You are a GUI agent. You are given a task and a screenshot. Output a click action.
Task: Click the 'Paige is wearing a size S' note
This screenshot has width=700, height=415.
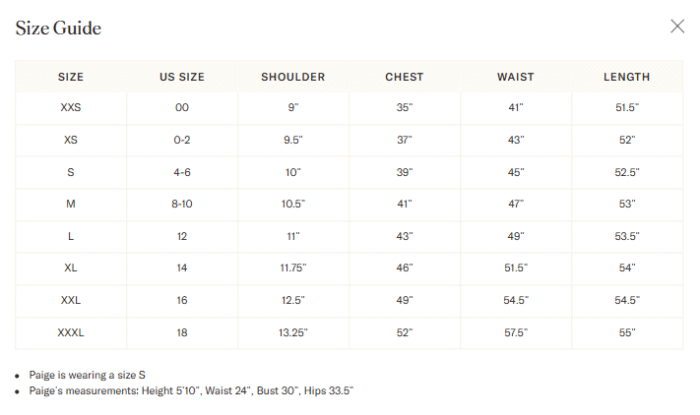(87, 375)
